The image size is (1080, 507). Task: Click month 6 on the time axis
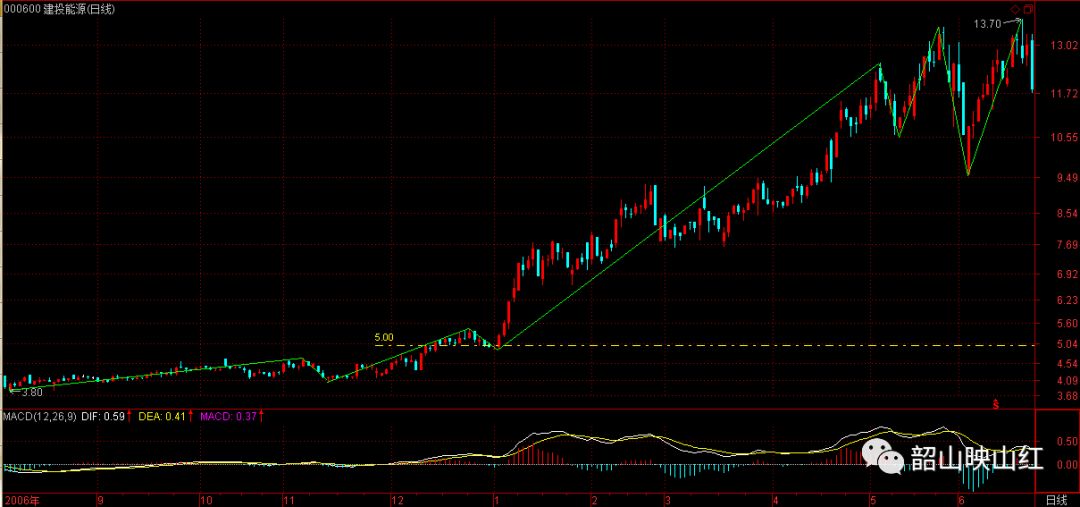tap(960, 499)
